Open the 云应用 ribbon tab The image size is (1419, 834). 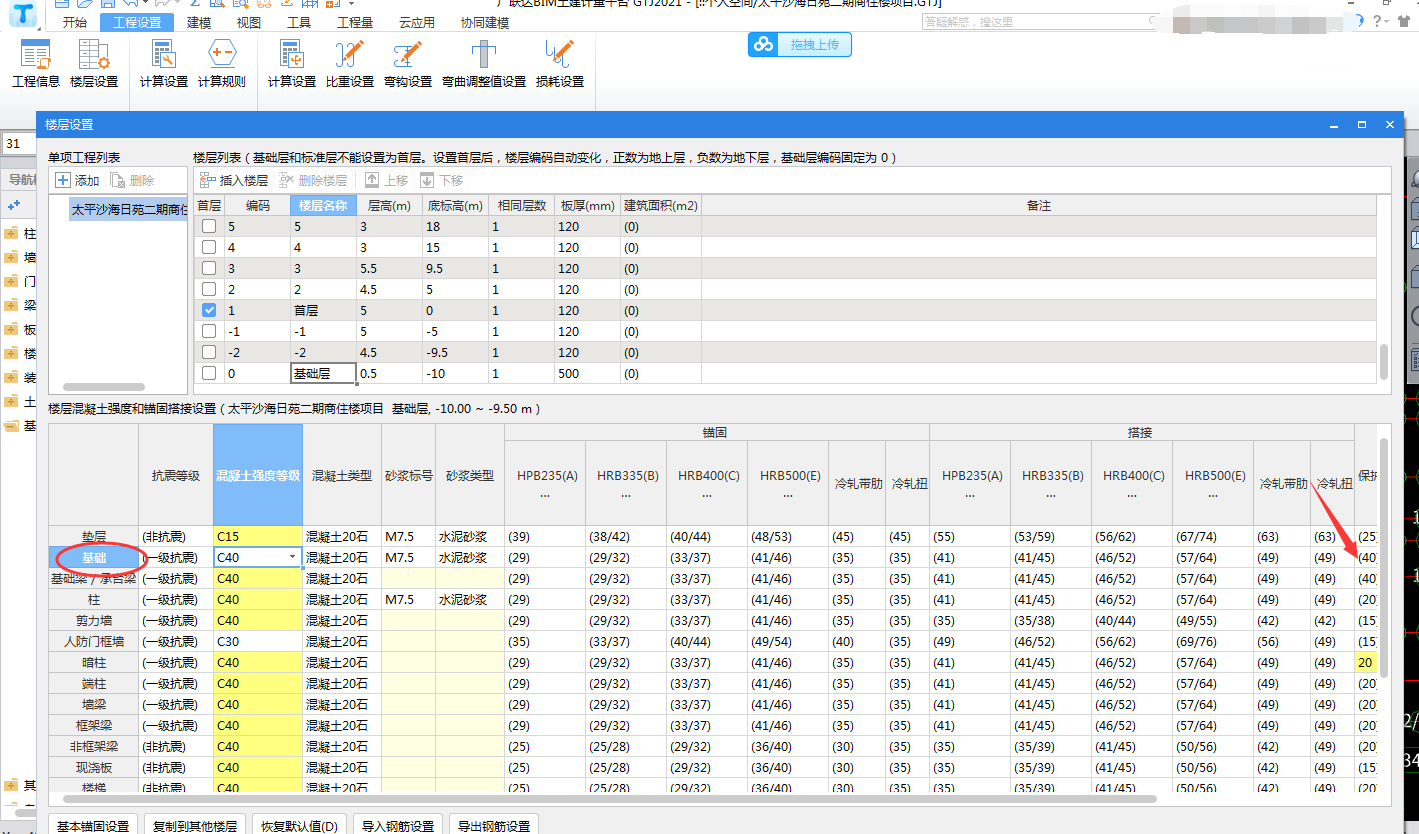pyautogui.click(x=417, y=22)
